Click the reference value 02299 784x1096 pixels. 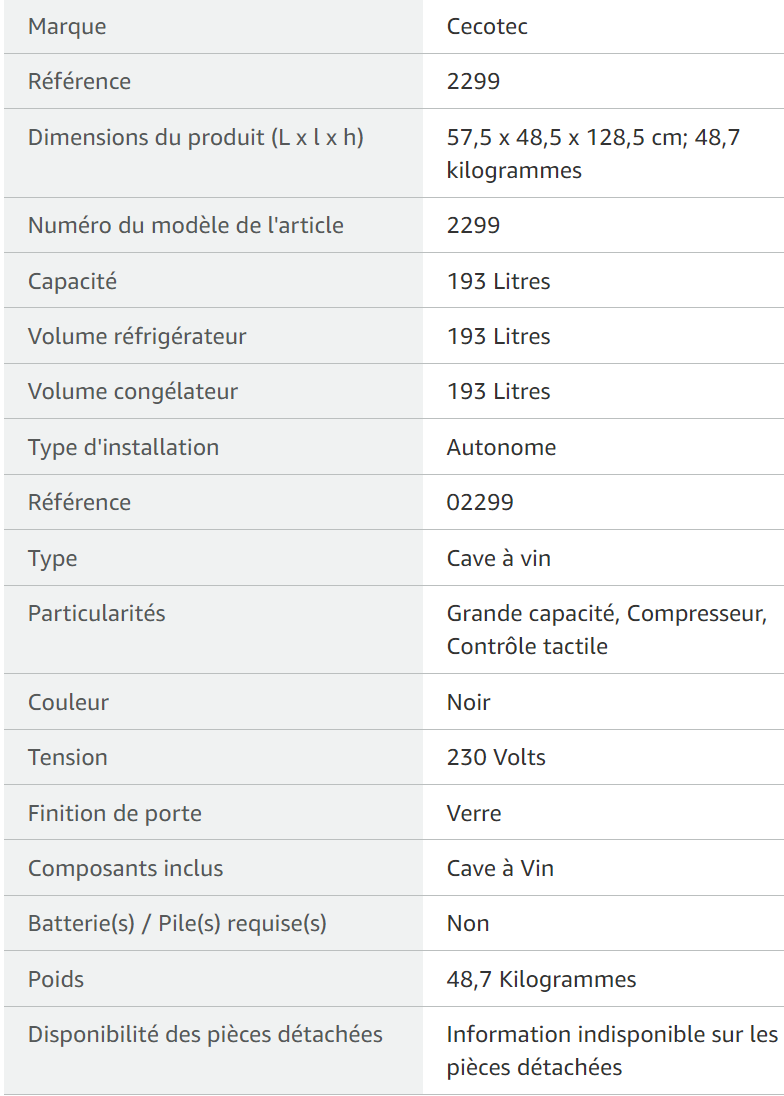480,502
